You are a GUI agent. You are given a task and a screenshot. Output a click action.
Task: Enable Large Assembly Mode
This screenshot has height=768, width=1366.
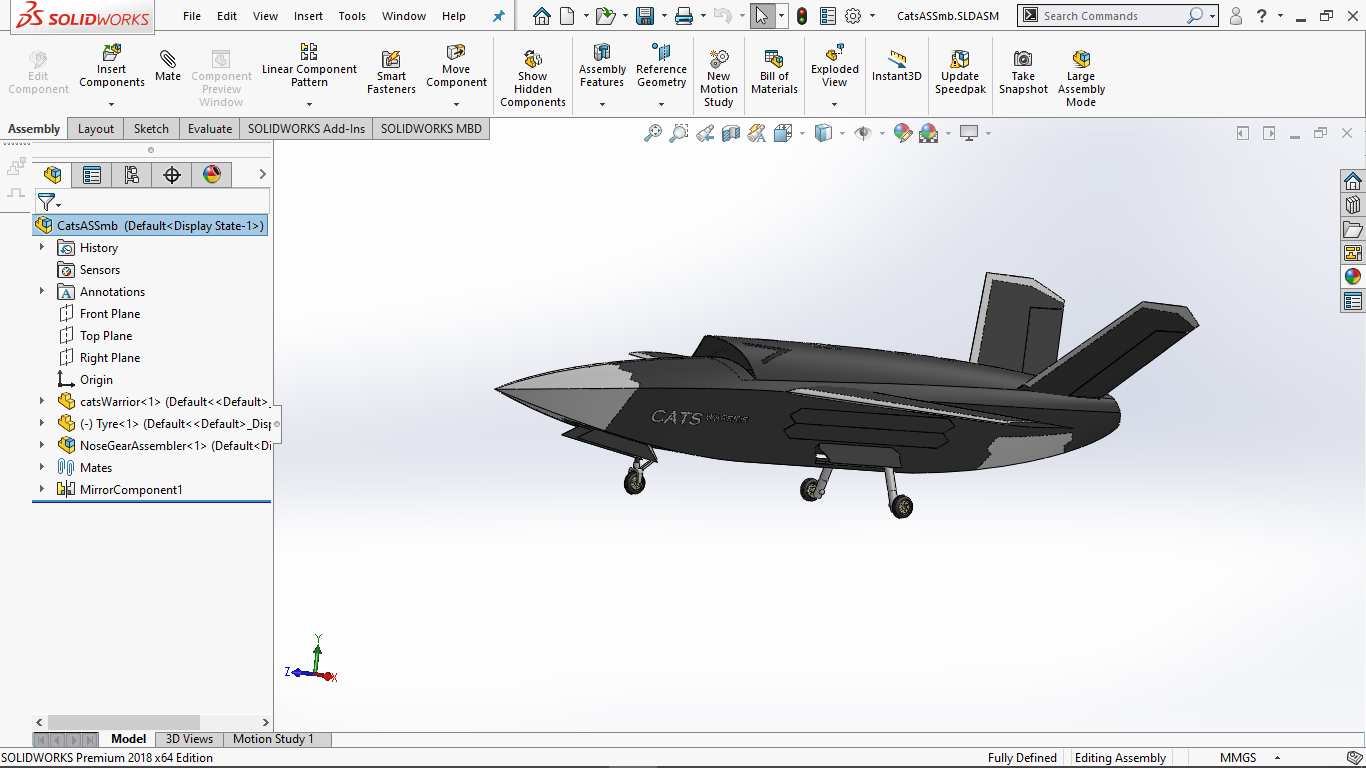tap(1080, 70)
